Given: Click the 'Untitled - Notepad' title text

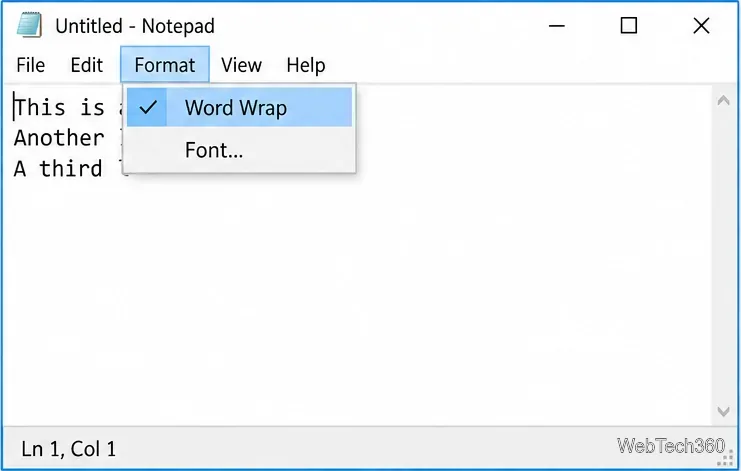Looking at the screenshot, I should click(x=135, y=26).
